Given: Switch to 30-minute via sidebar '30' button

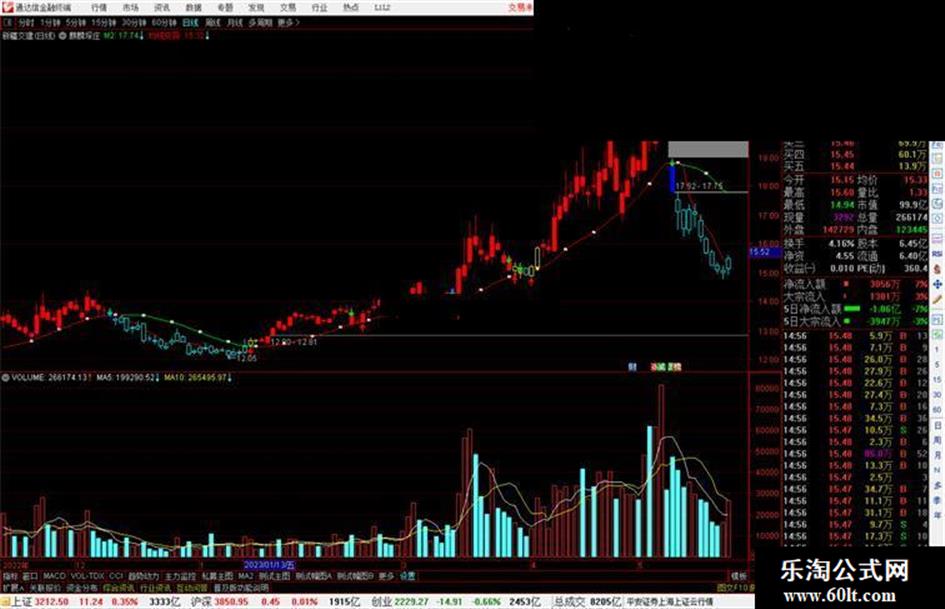Looking at the screenshot, I should click(x=937, y=395).
